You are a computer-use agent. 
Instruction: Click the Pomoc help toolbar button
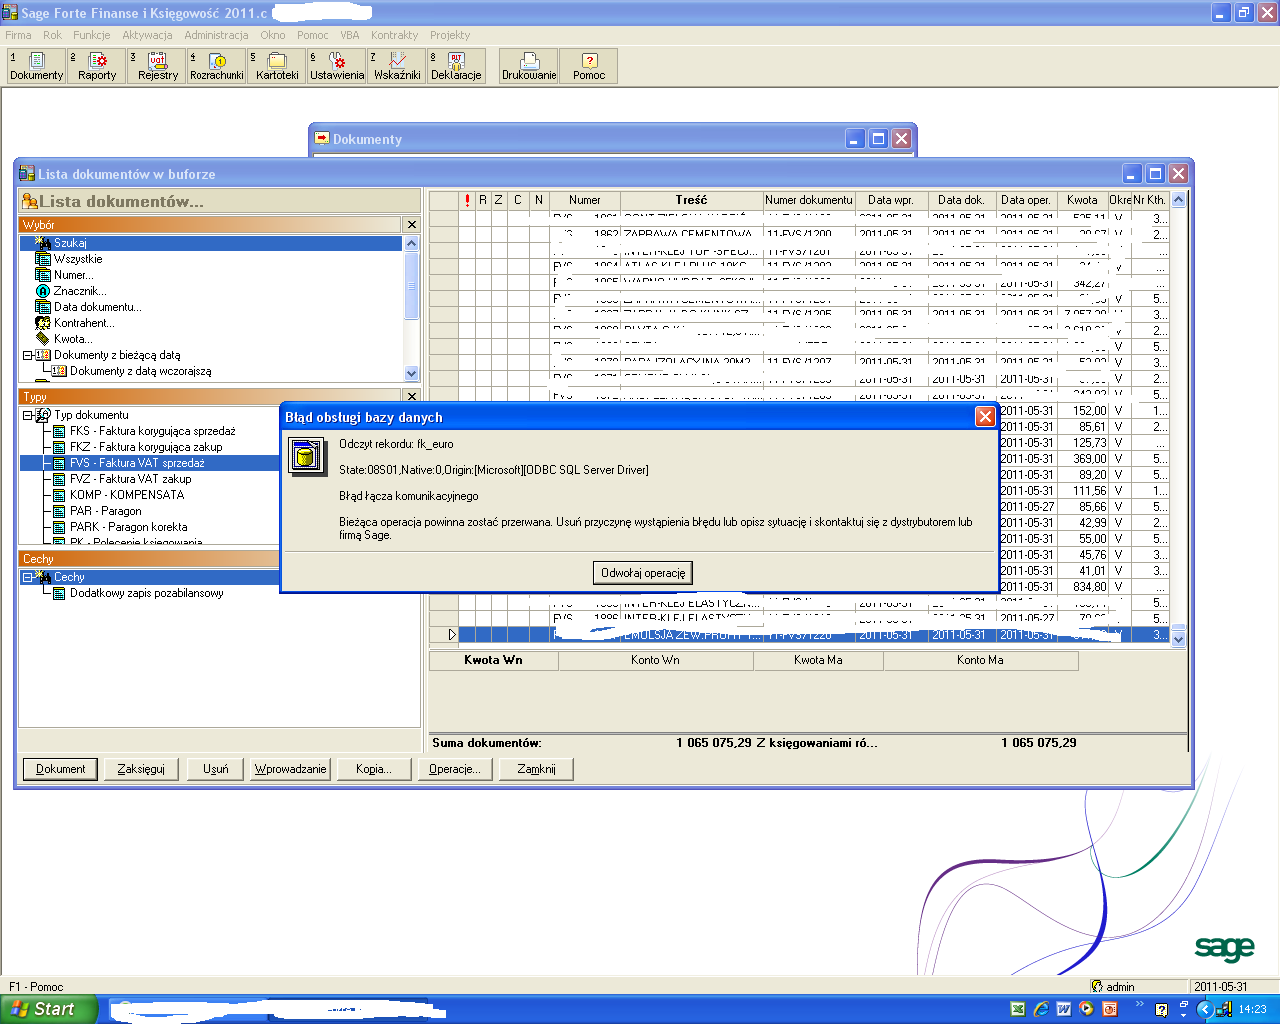pyautogui.click(x=589, y=66)
